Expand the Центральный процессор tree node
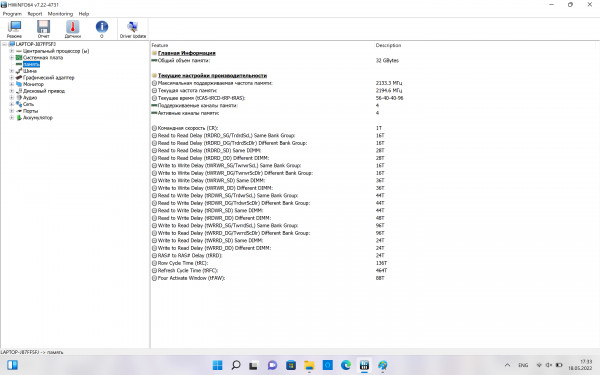 coord(11,51)
